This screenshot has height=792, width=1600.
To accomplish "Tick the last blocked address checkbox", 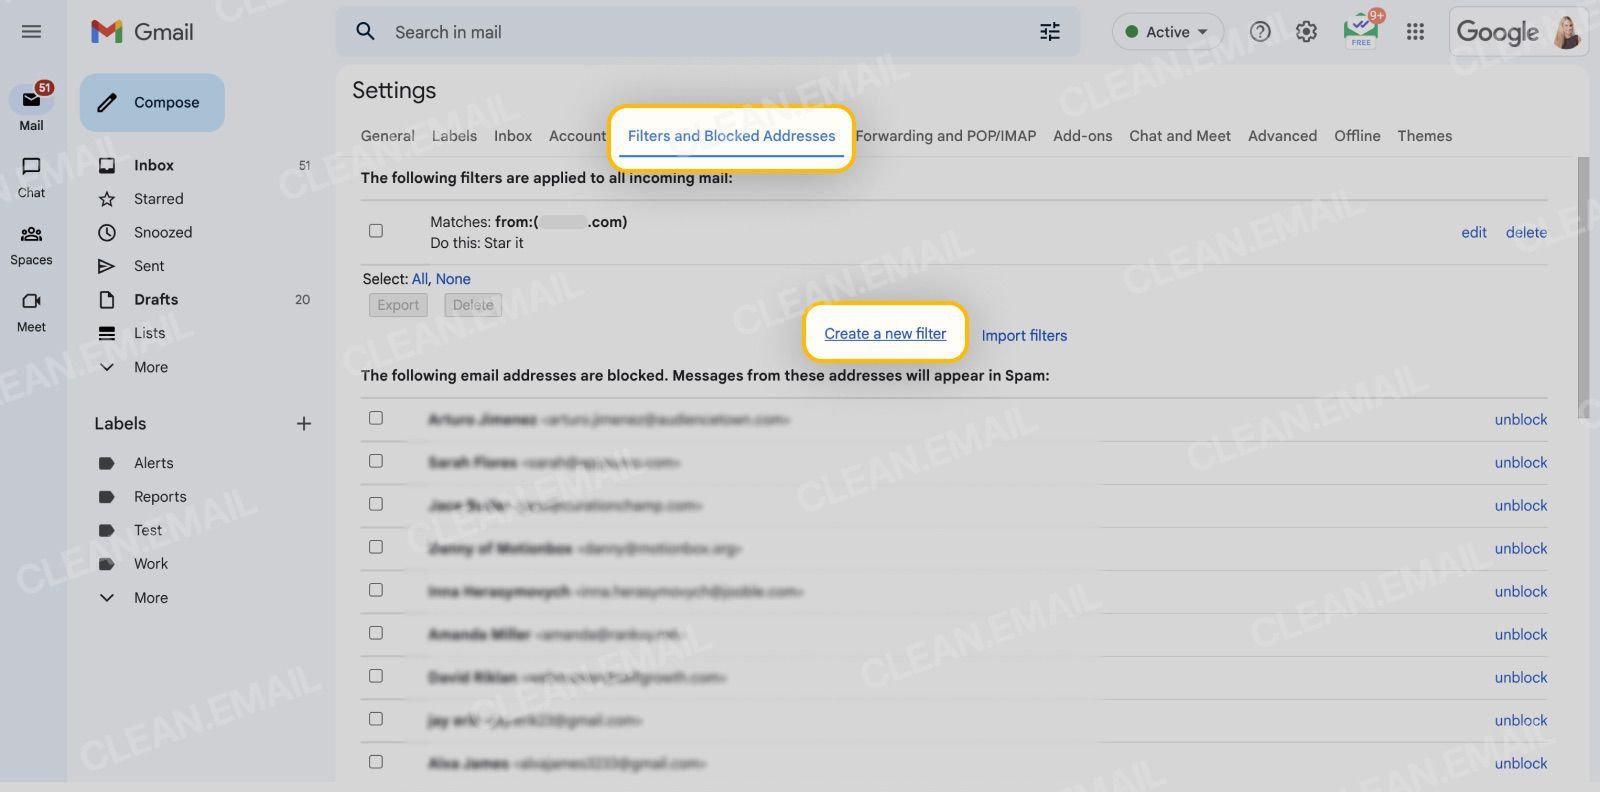I will point(376,762).
